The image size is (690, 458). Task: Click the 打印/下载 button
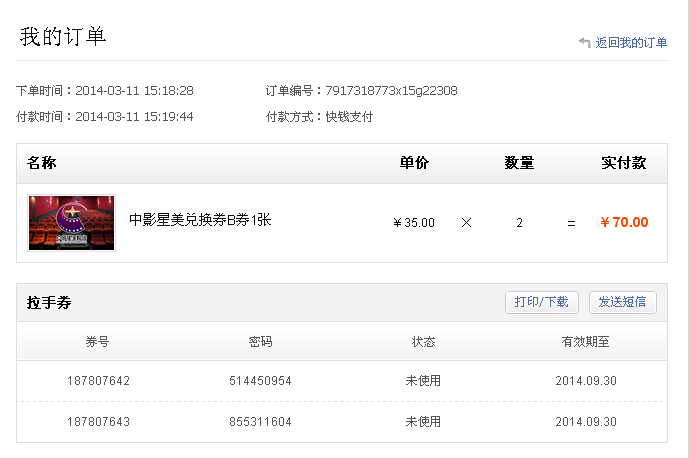click(x=541, y=301)
